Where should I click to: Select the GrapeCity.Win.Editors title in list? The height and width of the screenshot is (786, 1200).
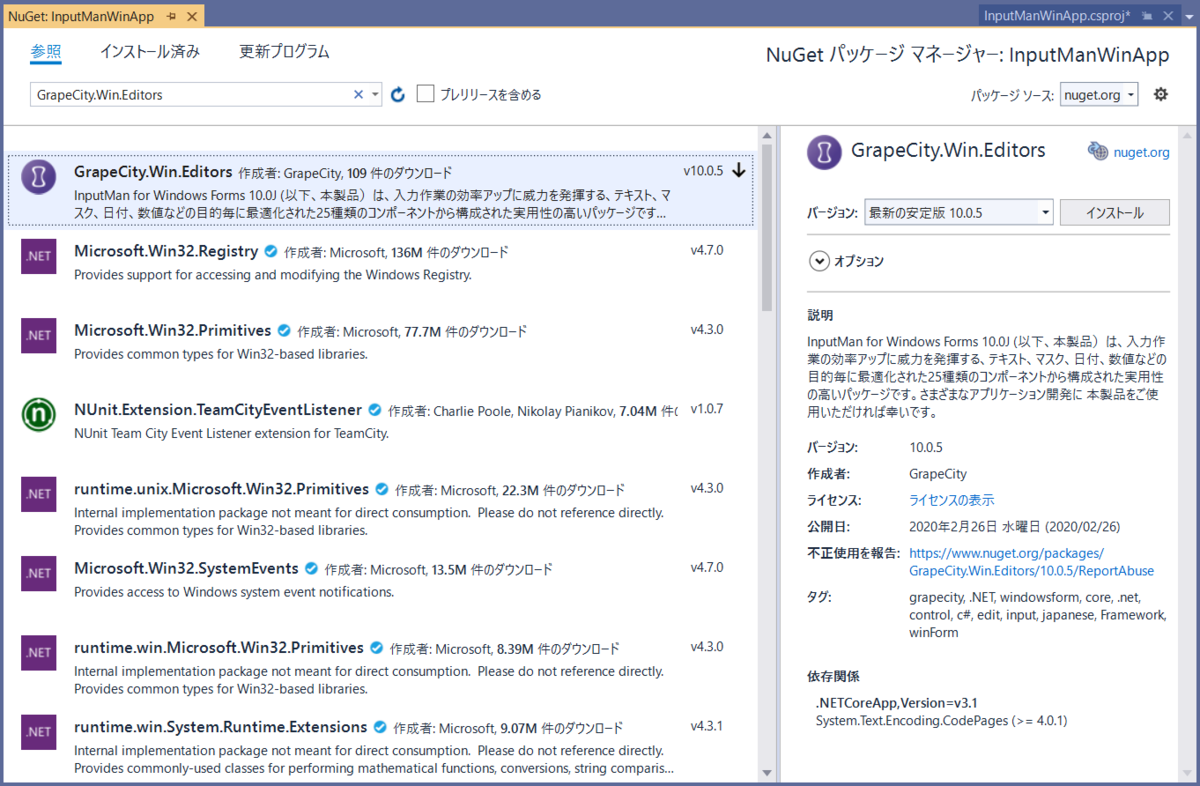[153, 172]
